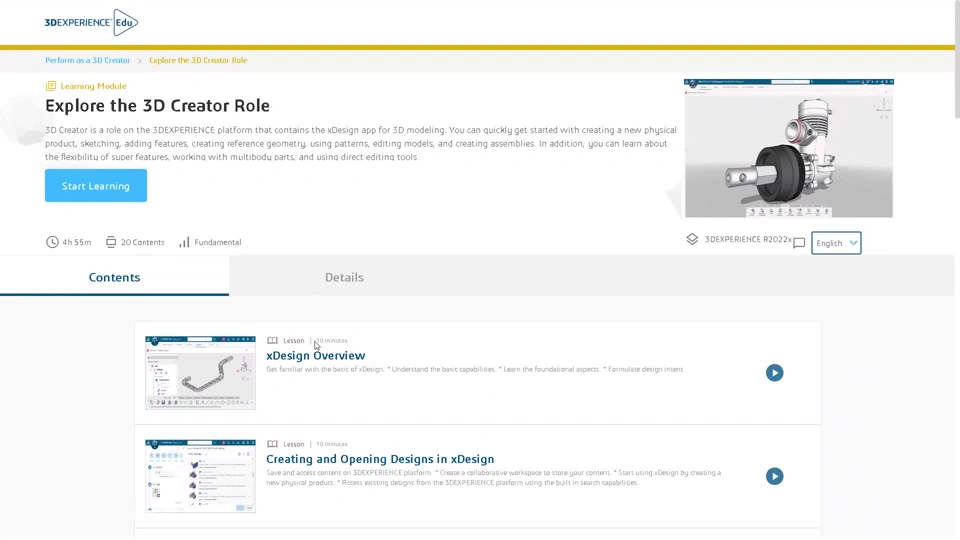
Task: Click the 3DEXPERIENCE R2022x layers icon
Action: click(x=692, y=239)
